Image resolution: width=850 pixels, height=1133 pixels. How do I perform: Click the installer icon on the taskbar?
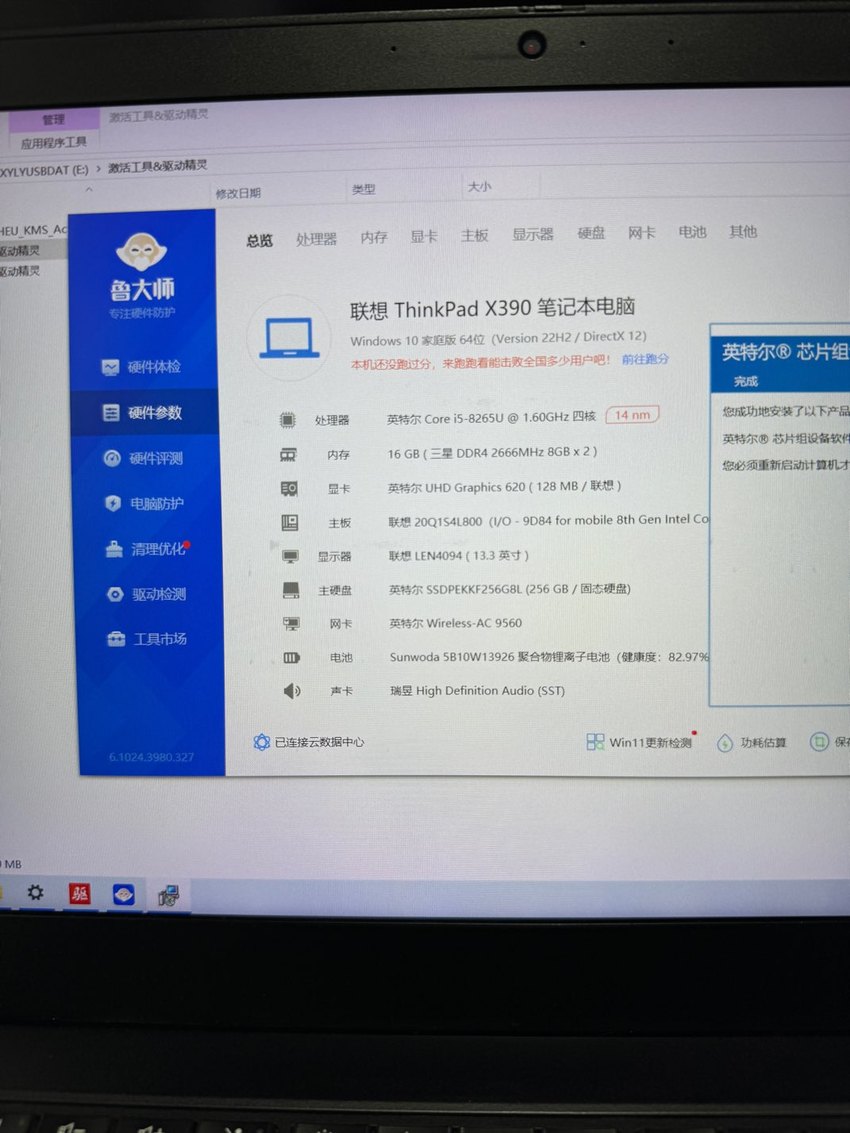[x=168, y=896]
